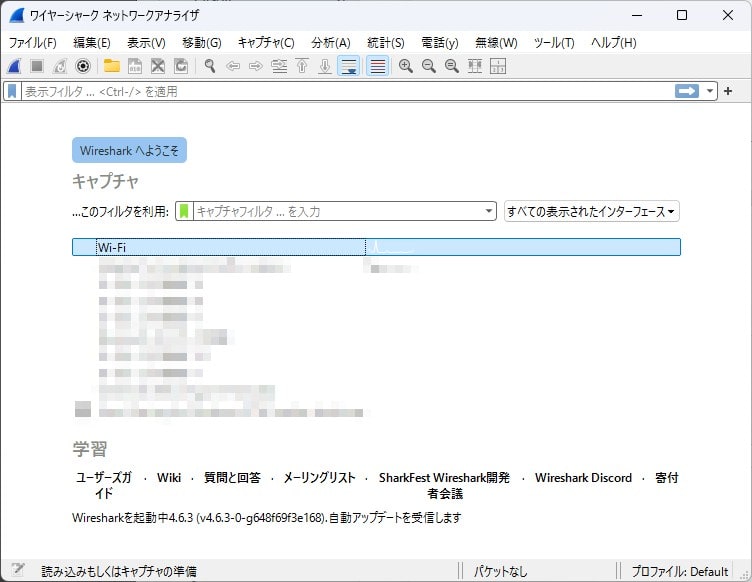
Task: Focus the display filter input field
Action: click(x=347, y=91)
